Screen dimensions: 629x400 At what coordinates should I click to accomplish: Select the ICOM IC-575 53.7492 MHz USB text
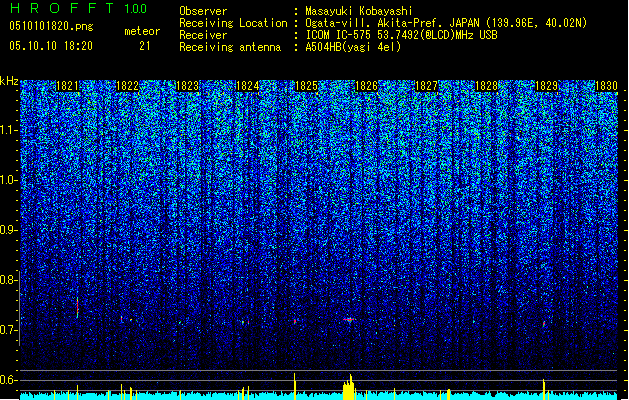[x=401, y=35]
